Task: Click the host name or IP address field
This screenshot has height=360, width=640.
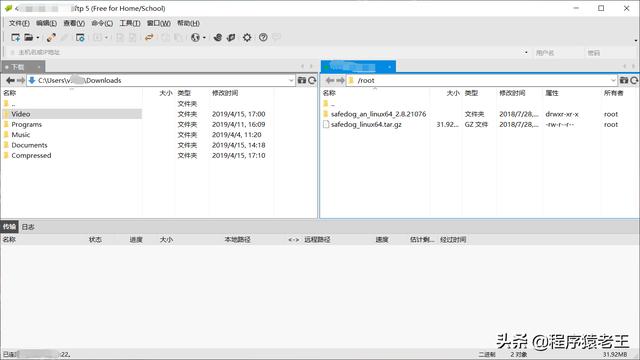Action: point(265,52)
